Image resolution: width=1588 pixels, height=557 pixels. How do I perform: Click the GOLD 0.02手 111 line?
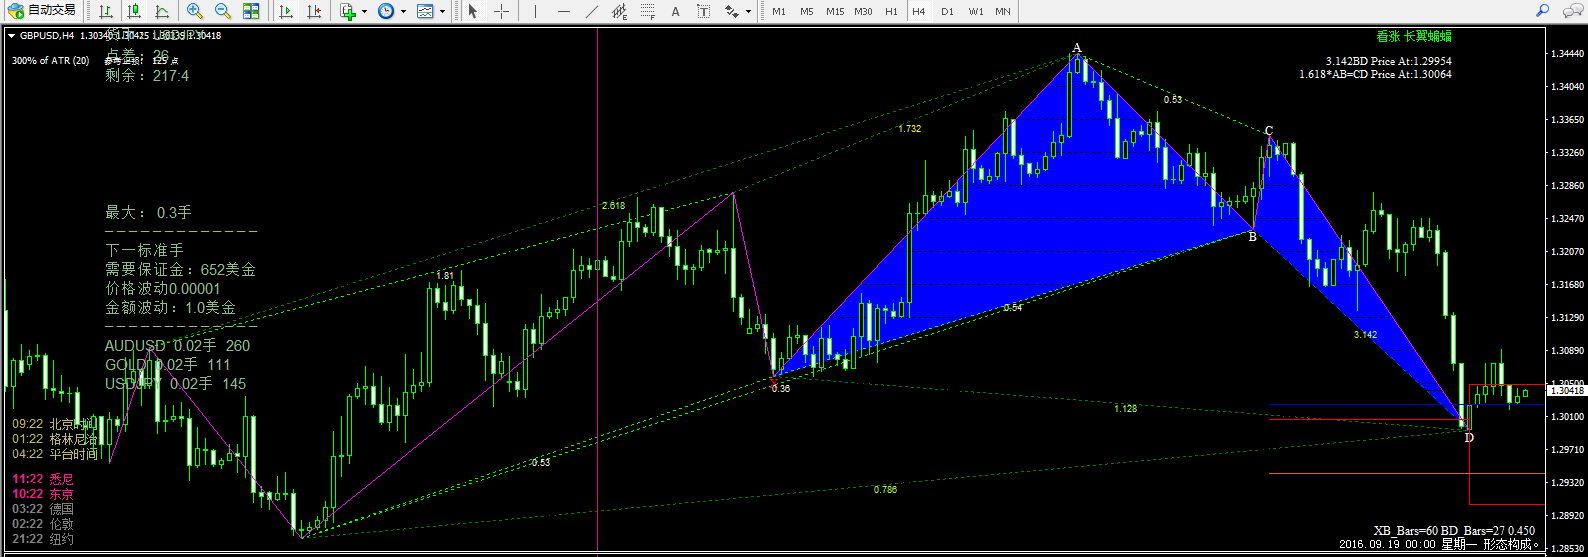[x=167, y=364]
